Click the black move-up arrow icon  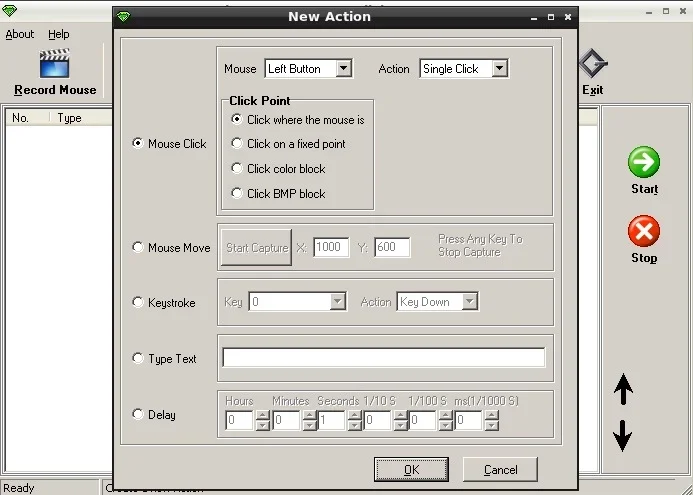coord(623,389)
